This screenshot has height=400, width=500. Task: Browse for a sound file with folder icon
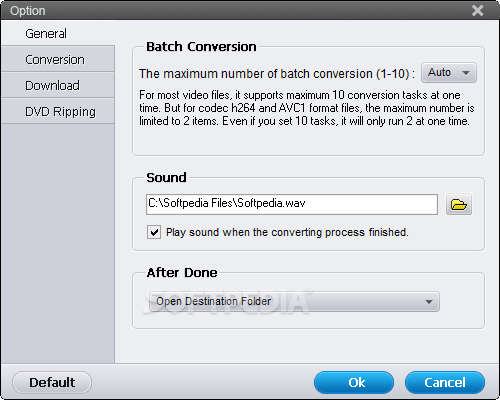459,204
